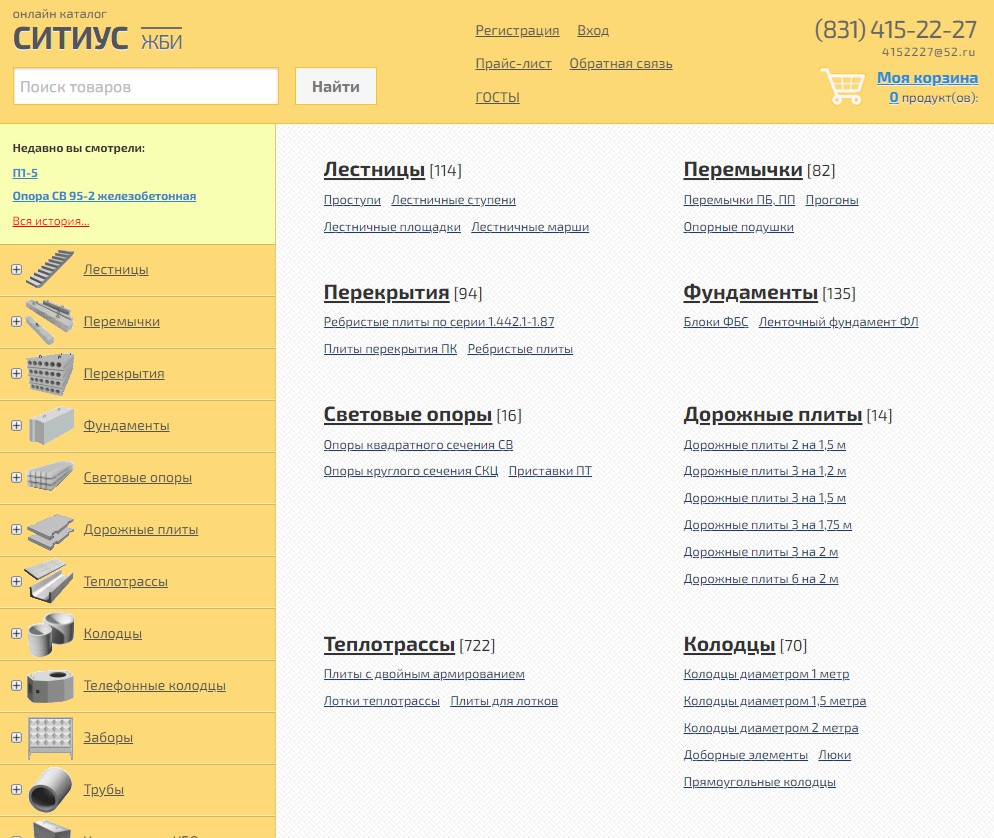Open Дорожные плиты 3 на 1,75 м
Screen dimensions: 994x838
pyautogui.click(x=768, y=525)
